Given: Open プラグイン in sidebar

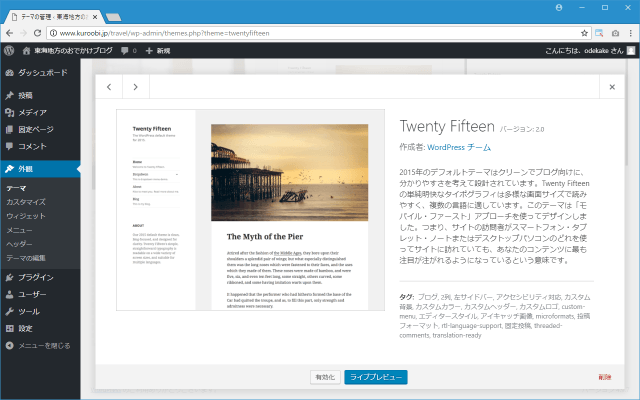Looking at the screenshot, I should pos(40,278).
